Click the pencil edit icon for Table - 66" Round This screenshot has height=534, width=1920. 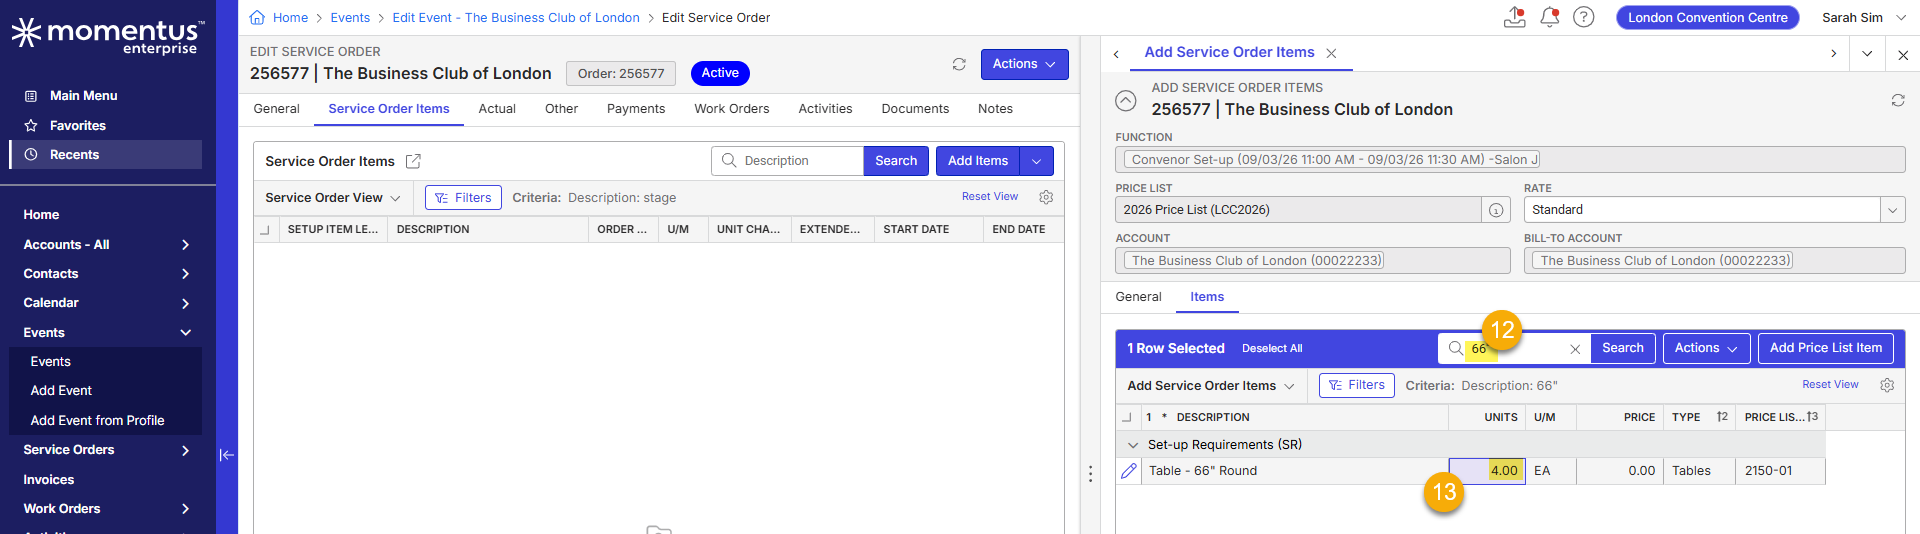(x=1129, y=471)
